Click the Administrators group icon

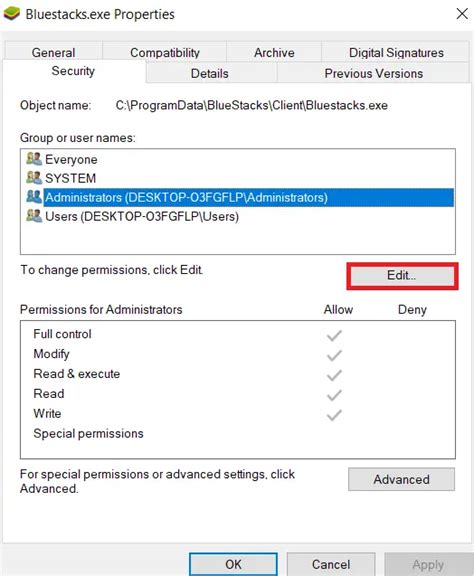click(x=34, y=197)
